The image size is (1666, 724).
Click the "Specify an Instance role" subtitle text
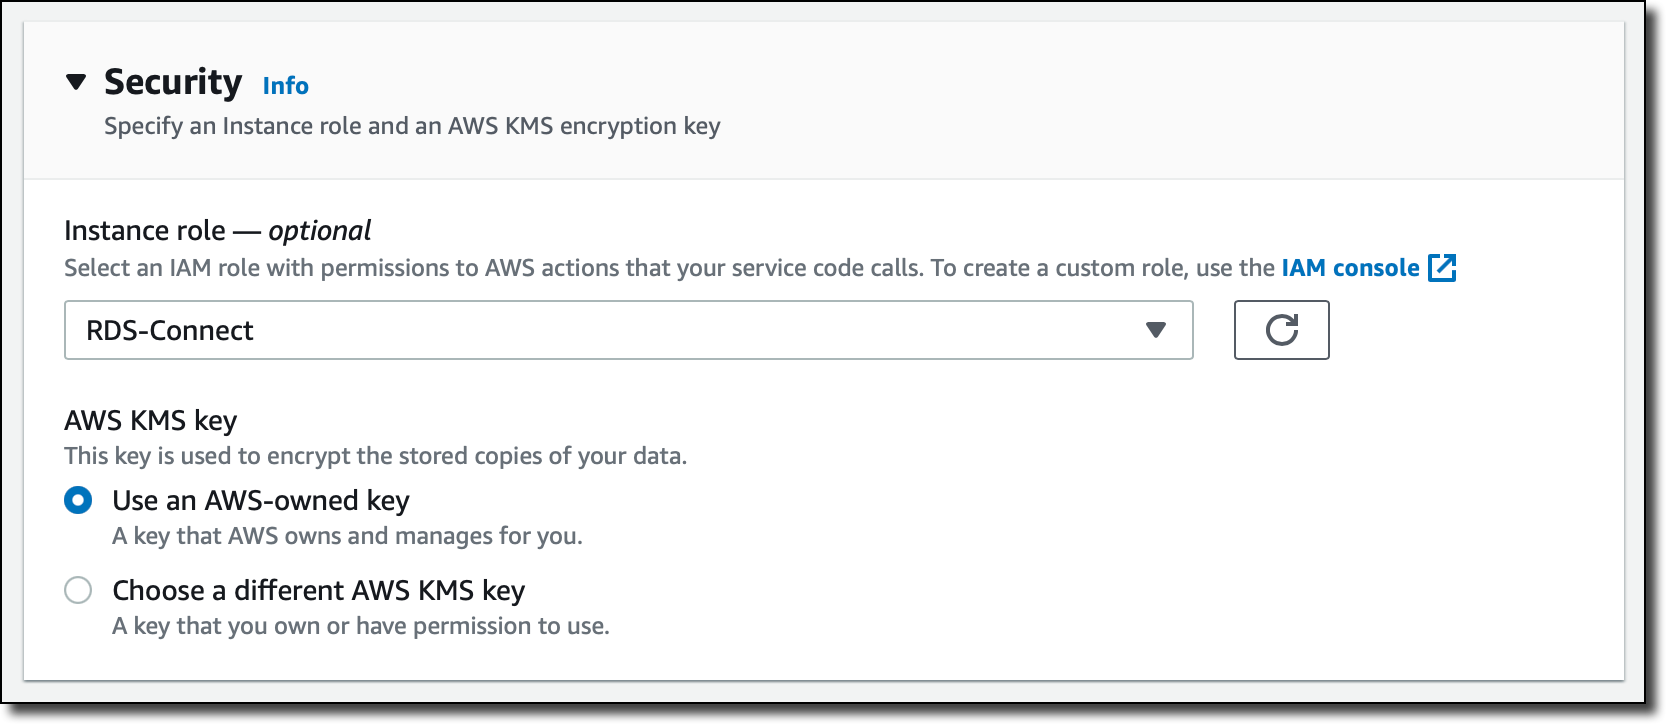[412, 126]
